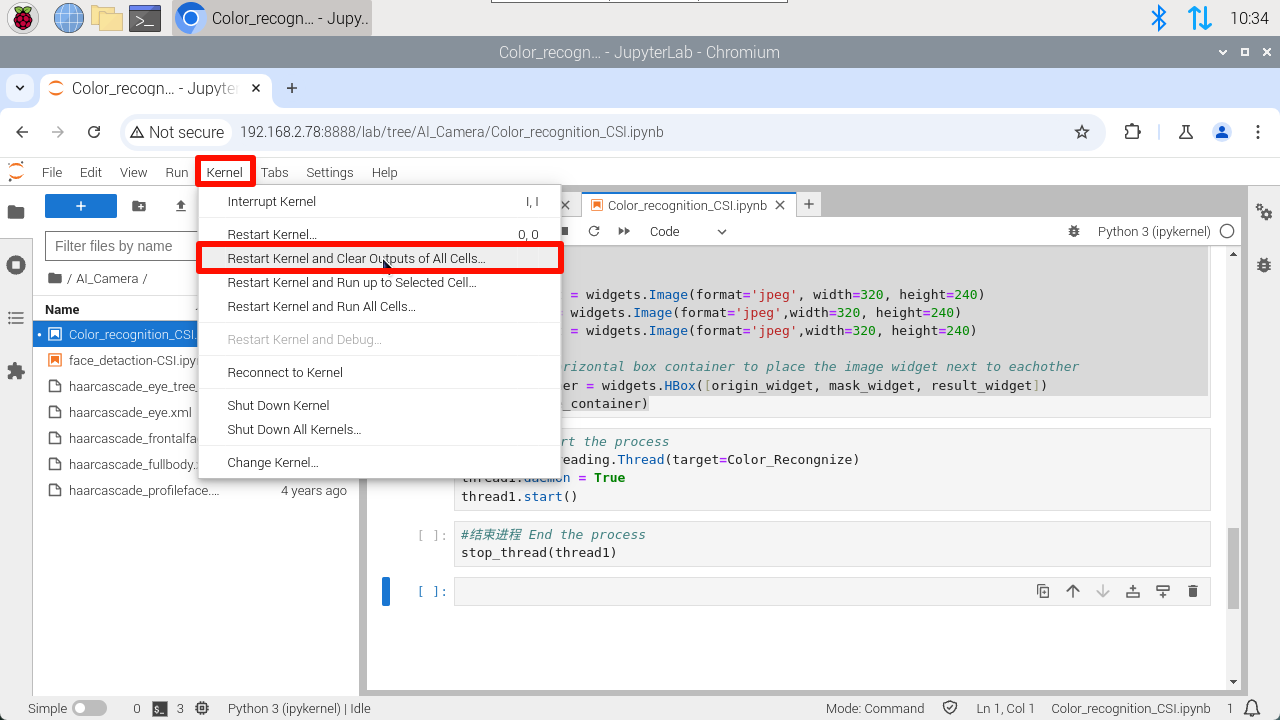Select Shut Down All Kernels…
Image resolution: width=1280 pixels, height=720 pixels.
(x=379, y=429)
